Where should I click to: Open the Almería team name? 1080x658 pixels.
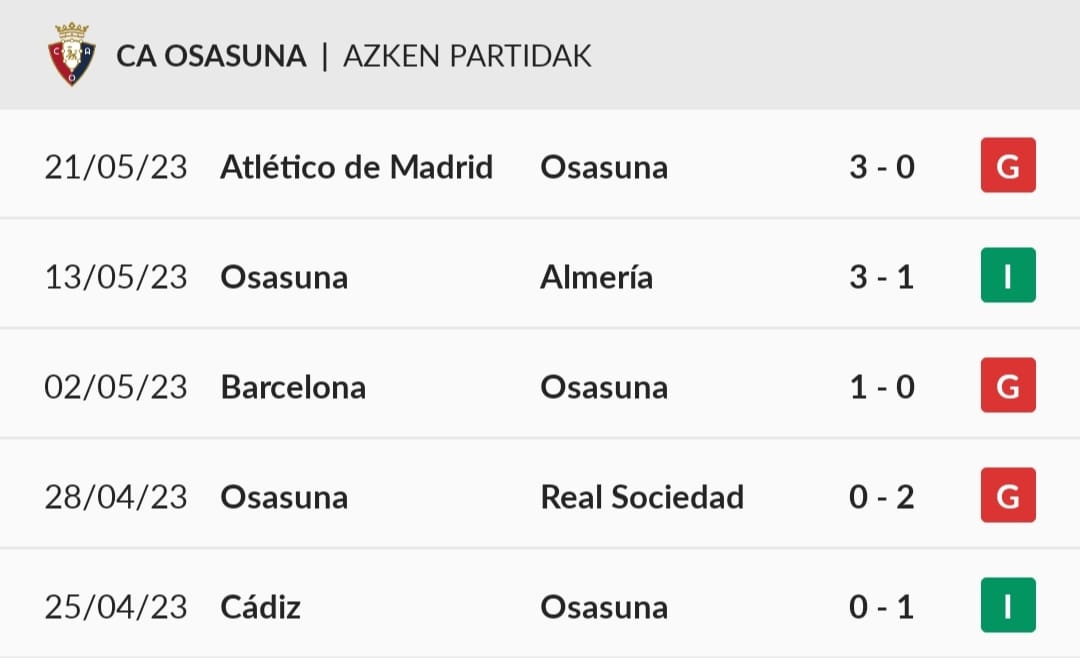pos(596,277)
